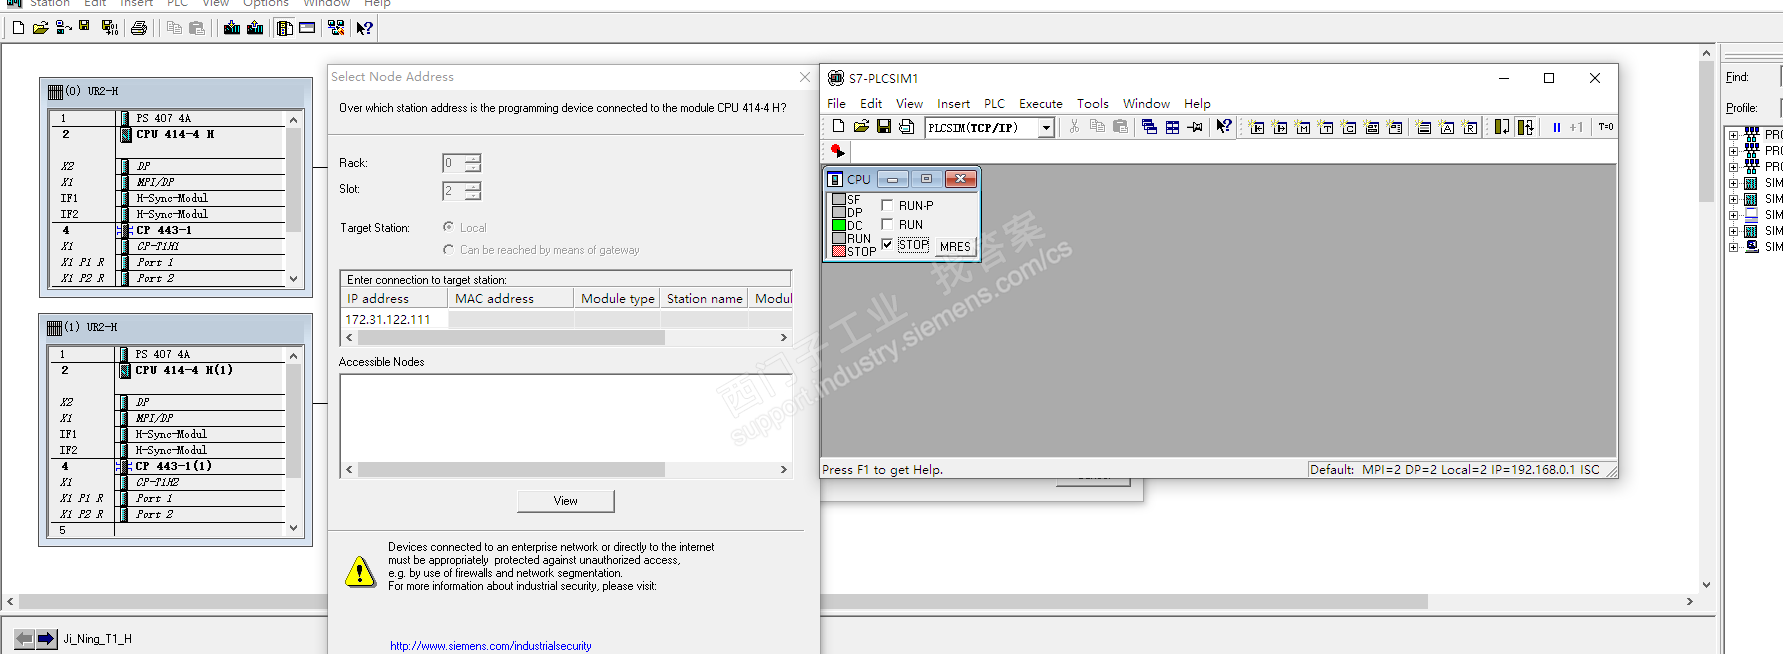Click the Record/Playback icon in PLCSIM

(x=838, y=151)
